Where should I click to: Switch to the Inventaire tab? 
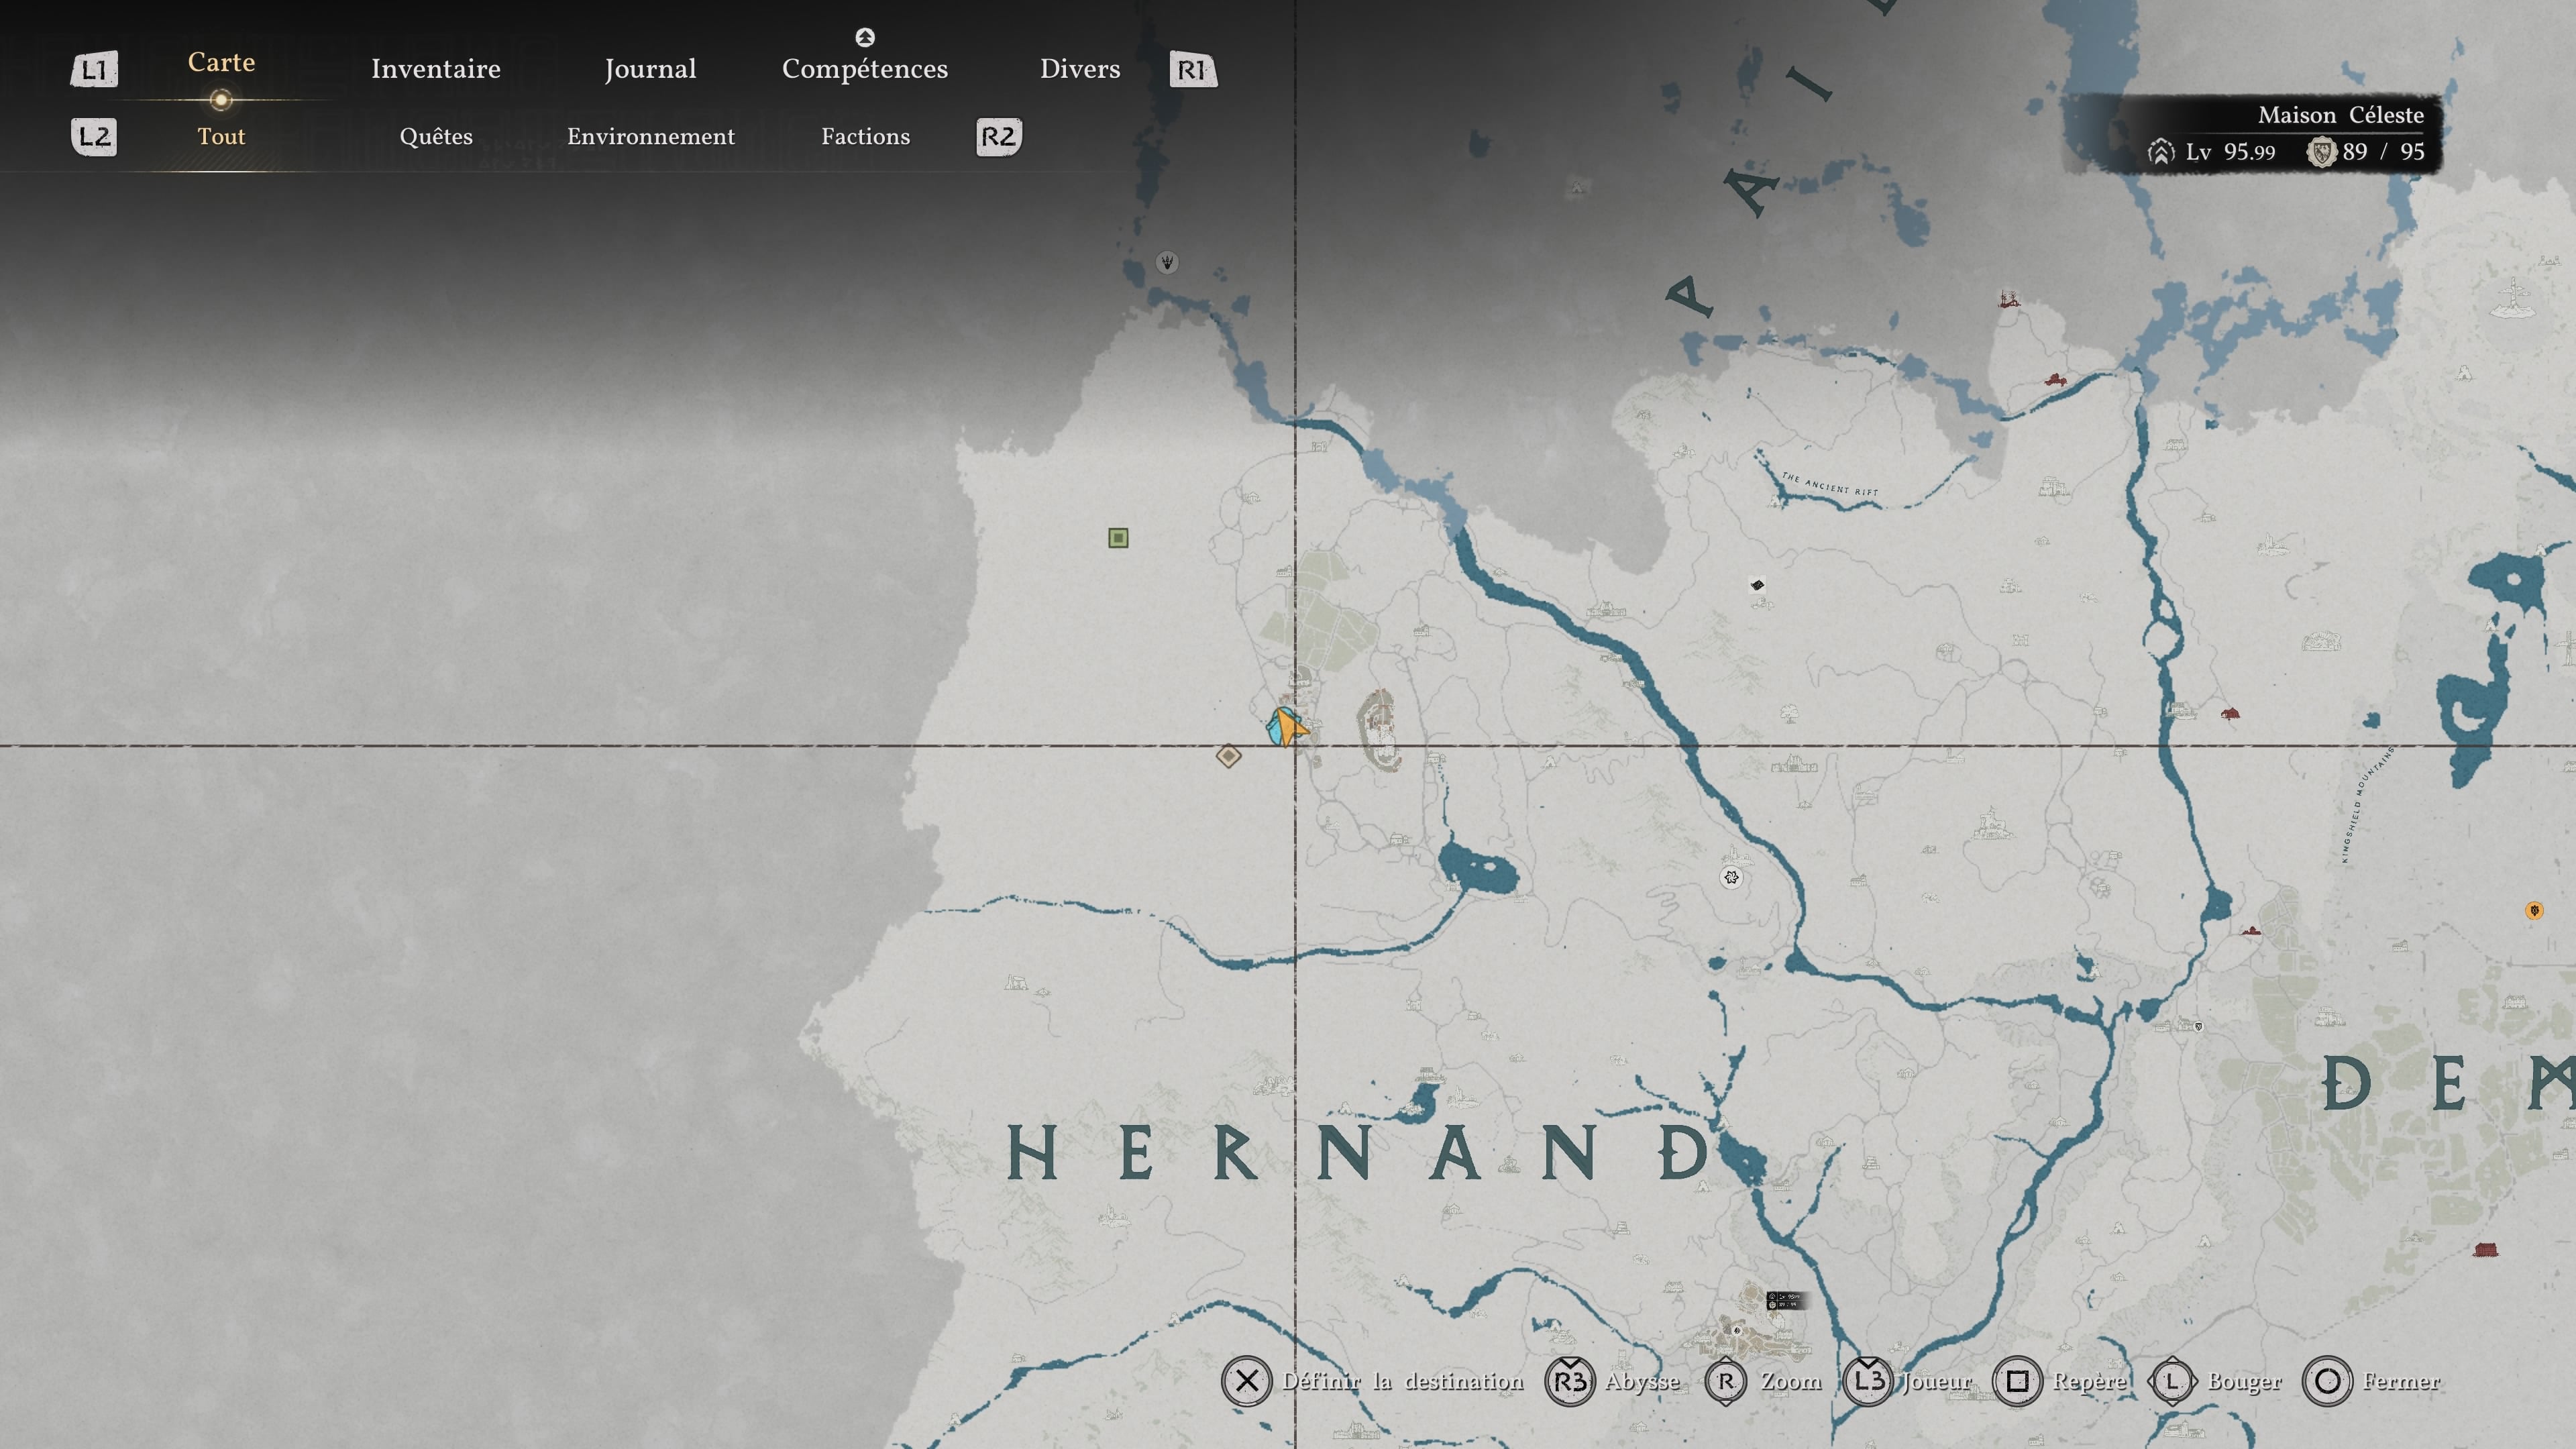(x=436, y=69)
